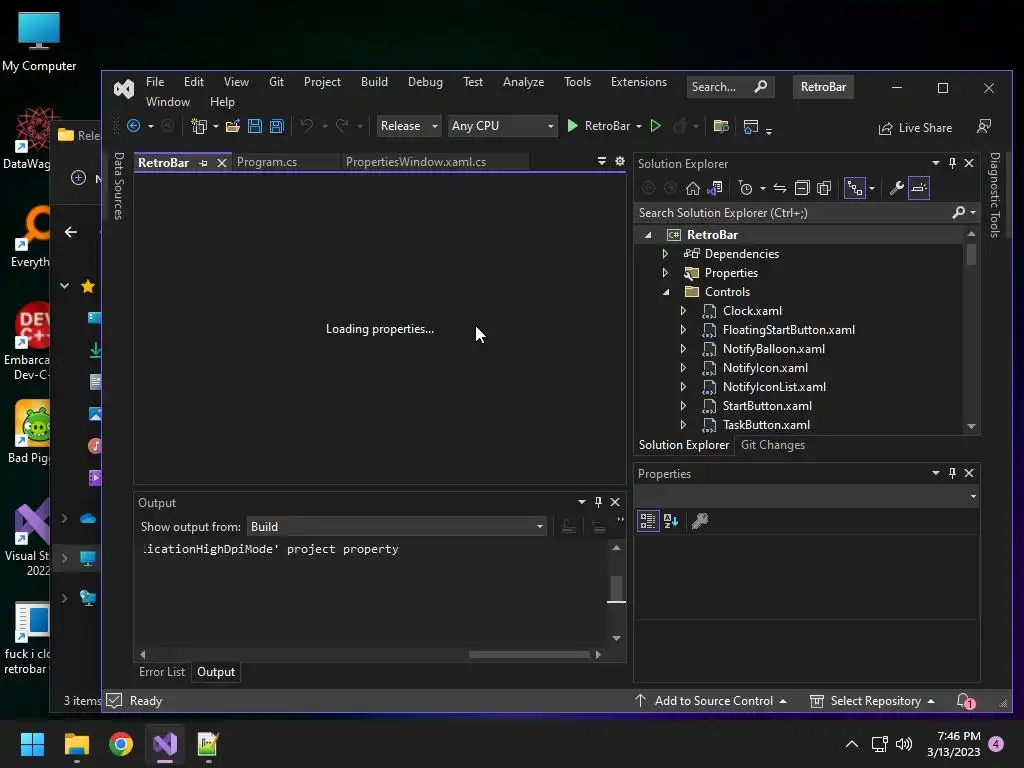Click Add to Source Control
Image resolution: width=1024 pixels, height=768 pixels.
[x=711, y=701]
